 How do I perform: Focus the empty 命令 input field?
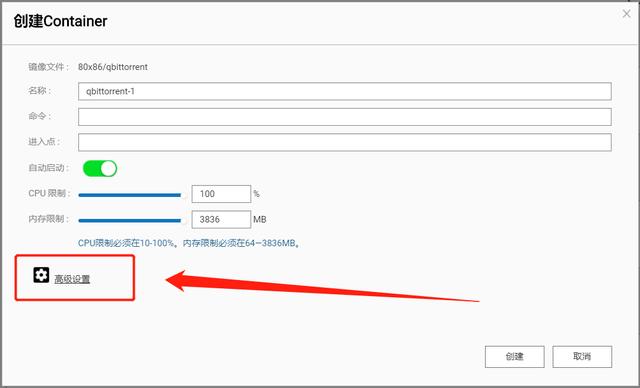pyautogui.click(x=344, y=117)
